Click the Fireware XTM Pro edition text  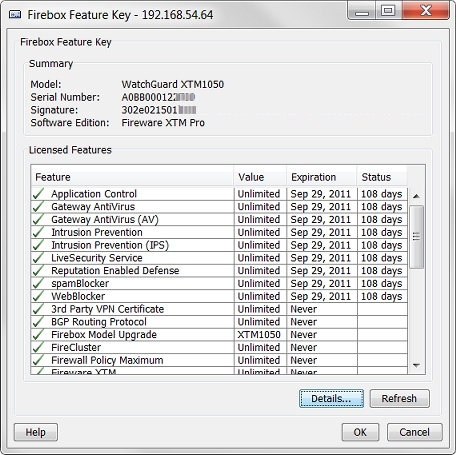pyautogui.click(x=163, y=123)
